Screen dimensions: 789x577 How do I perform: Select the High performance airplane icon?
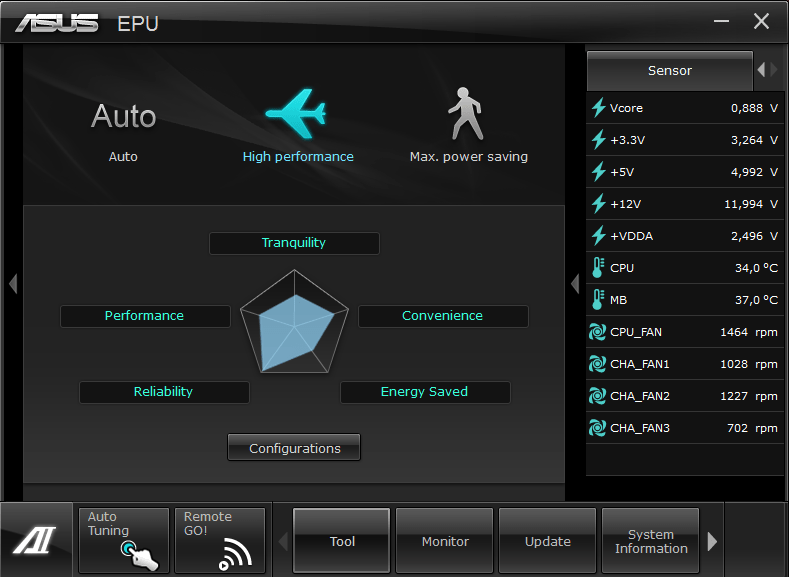pos(296,114)
